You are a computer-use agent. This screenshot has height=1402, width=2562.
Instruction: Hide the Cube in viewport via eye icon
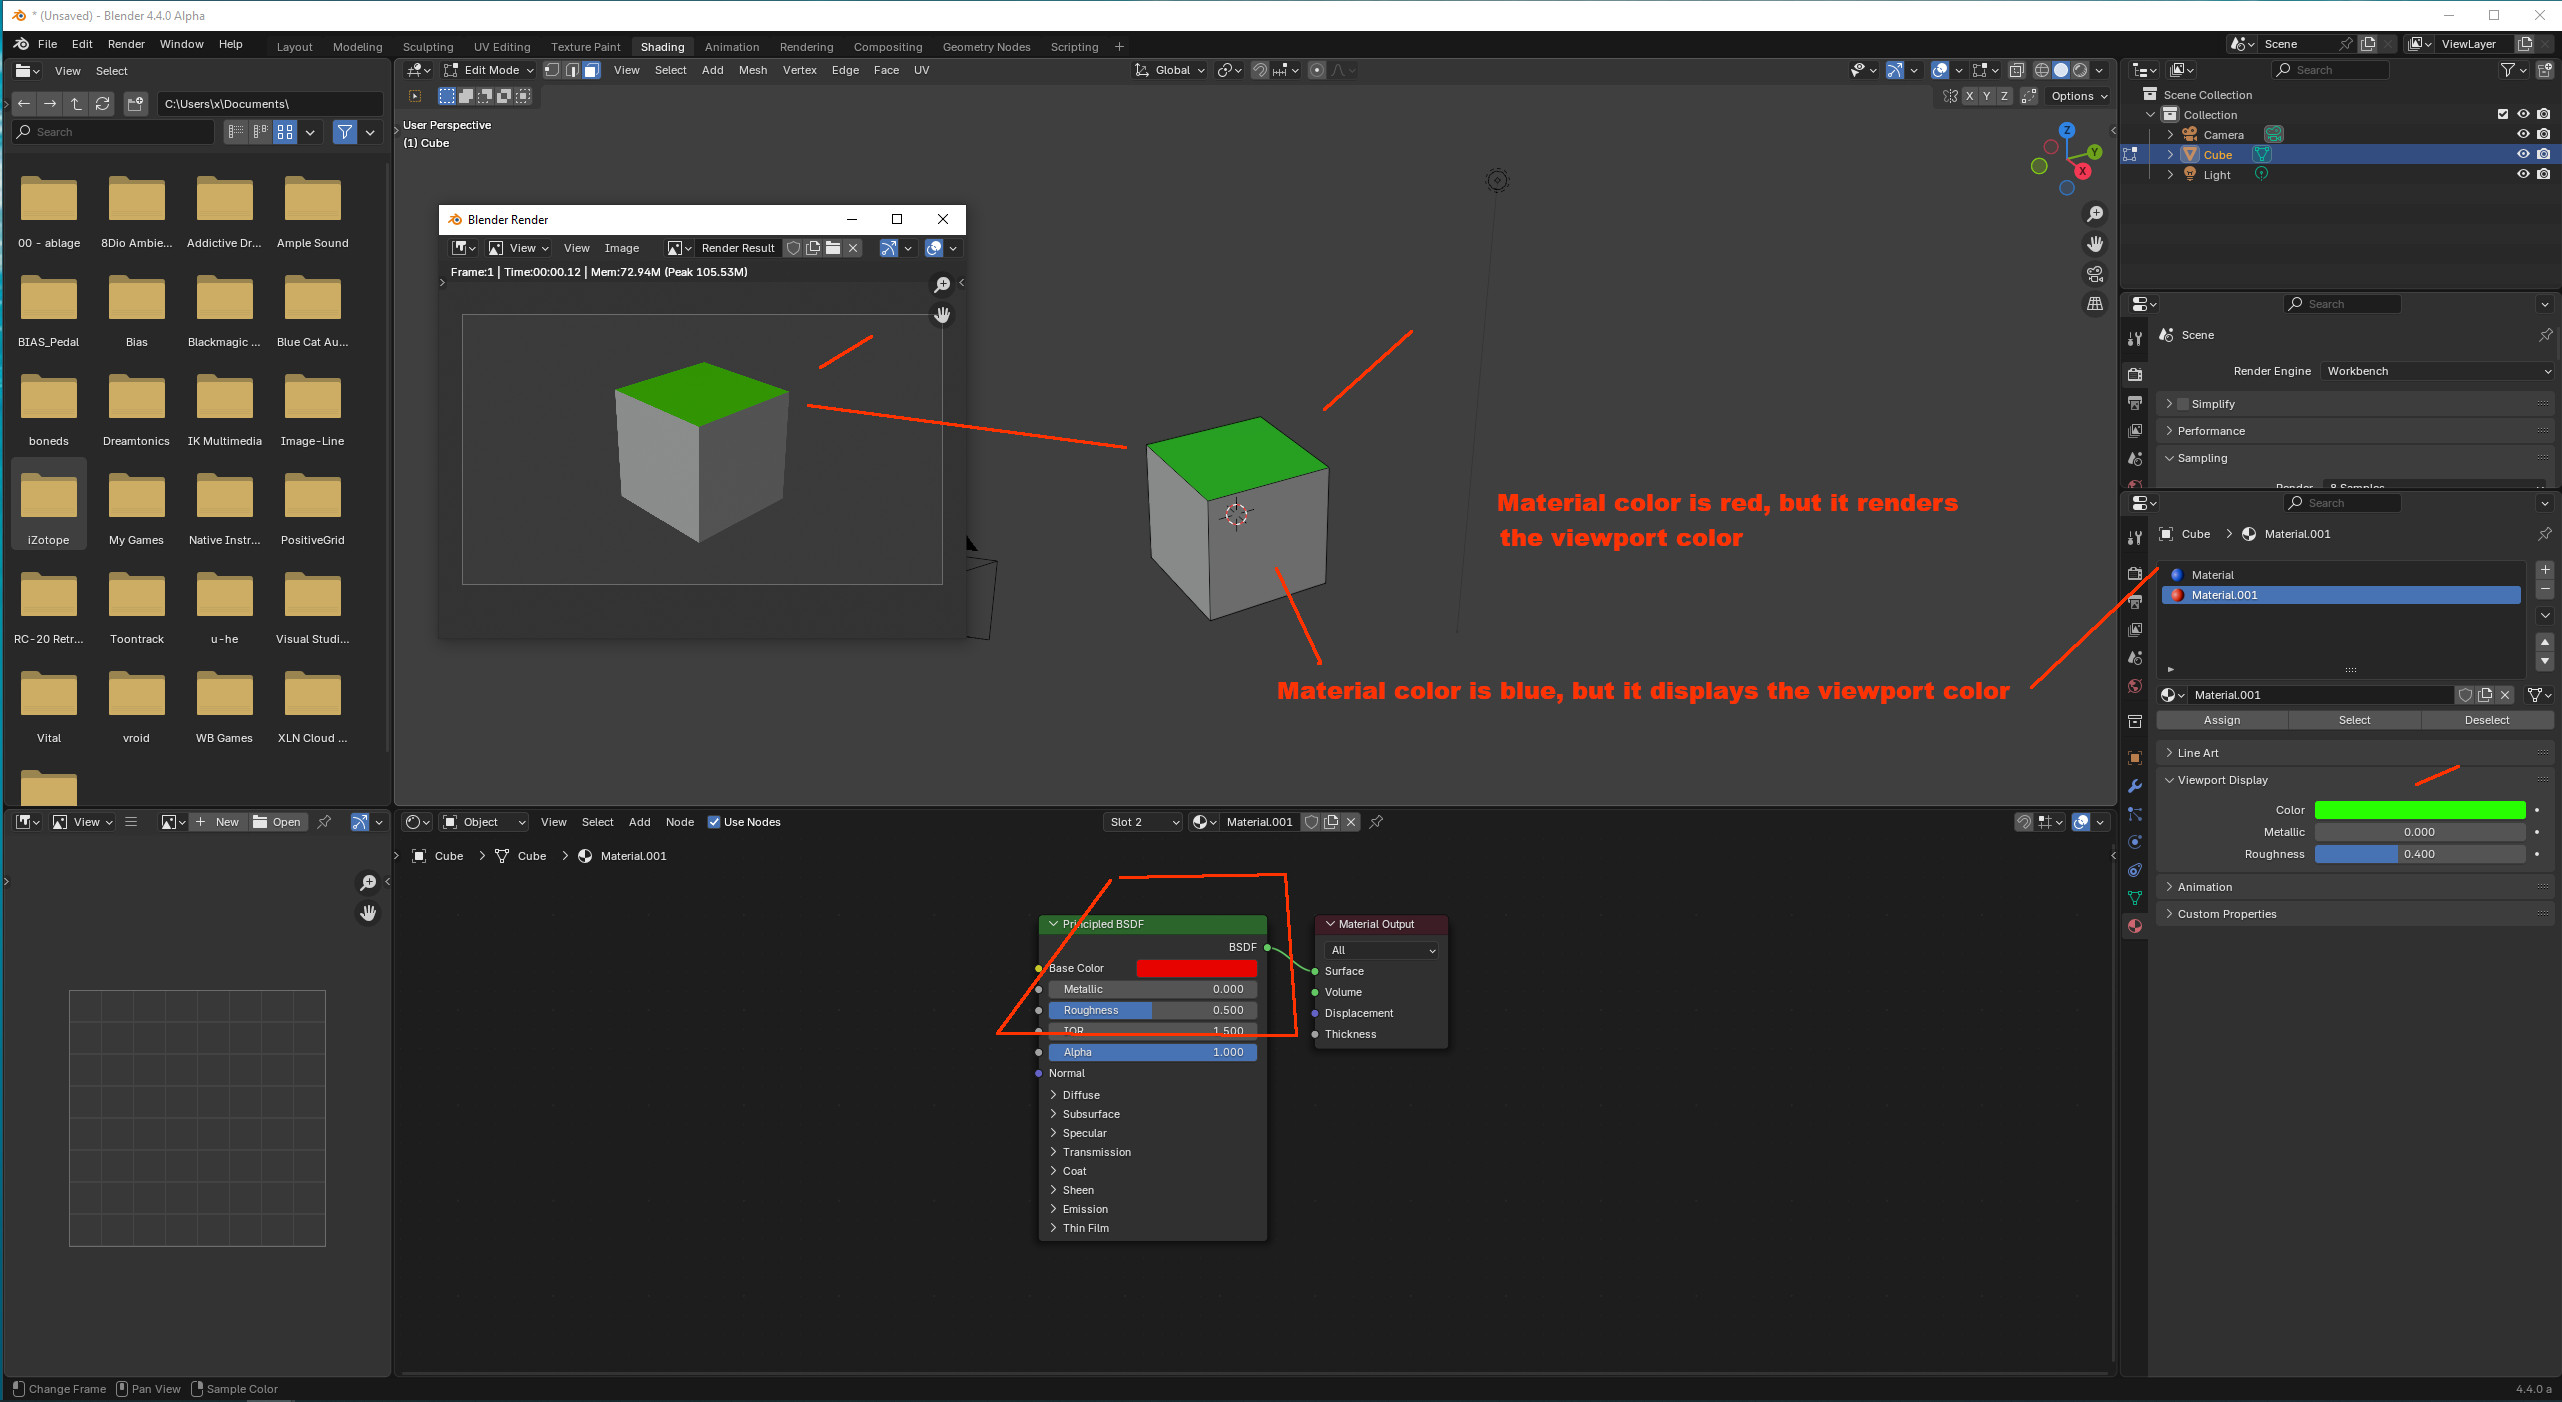(2523, 154)
